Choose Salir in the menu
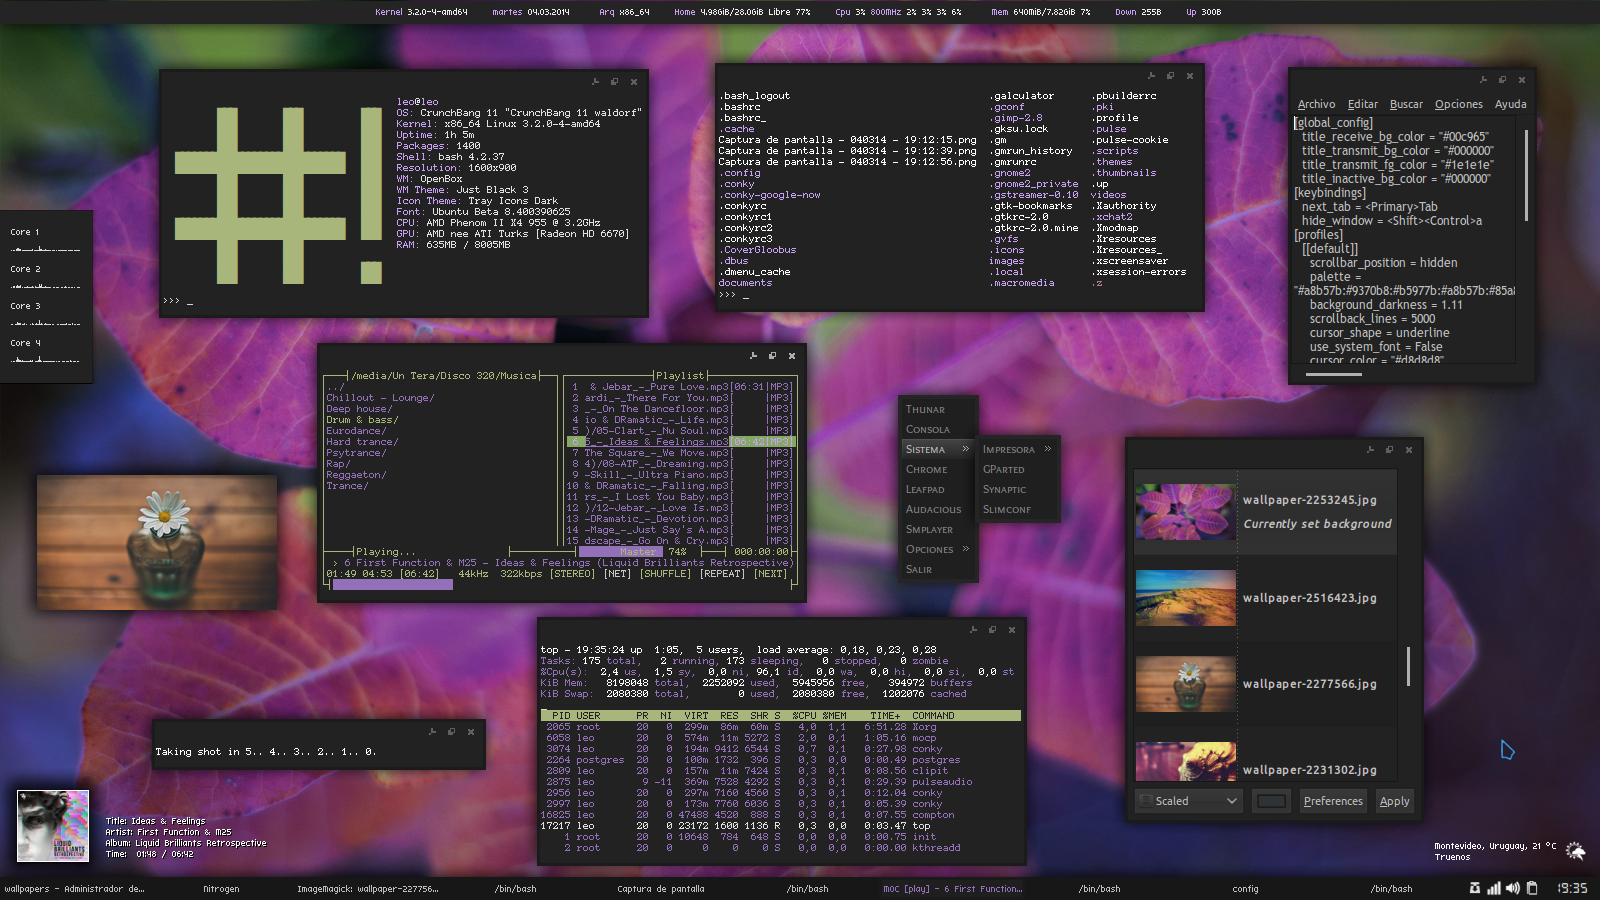Image resolution: width=1600 pixels, height=900 pixels. [938, 569]
